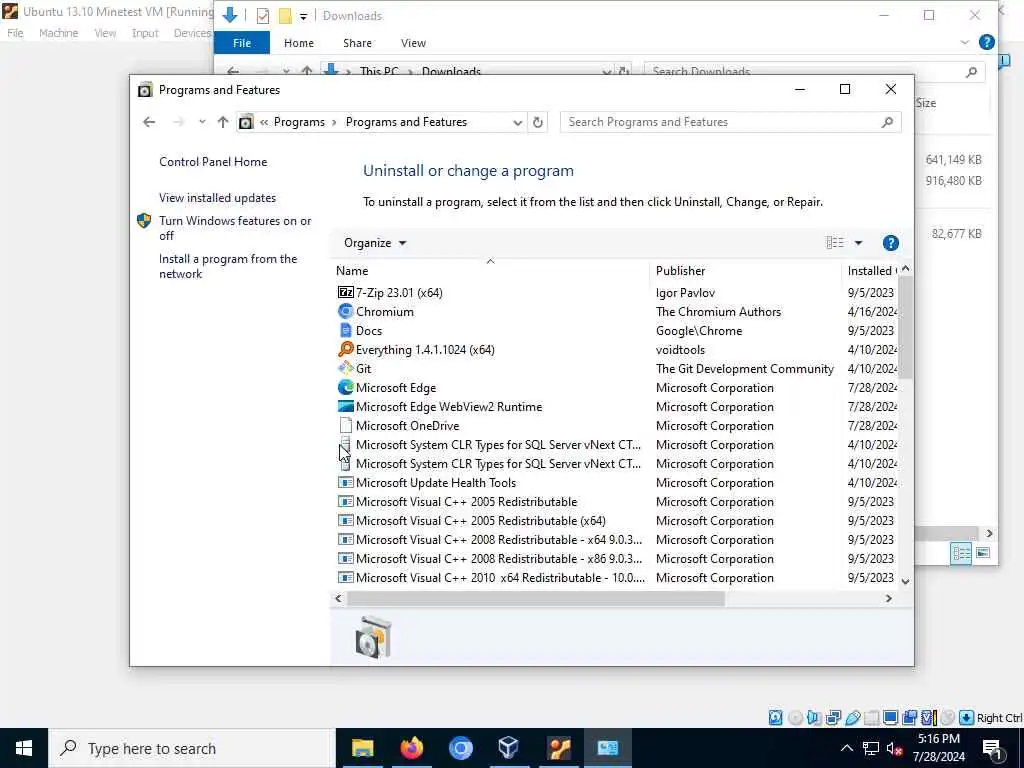The image size is (1024, 768).
Task: Expand the Downloads window ribbon chevron
Action: click(965, 42)
